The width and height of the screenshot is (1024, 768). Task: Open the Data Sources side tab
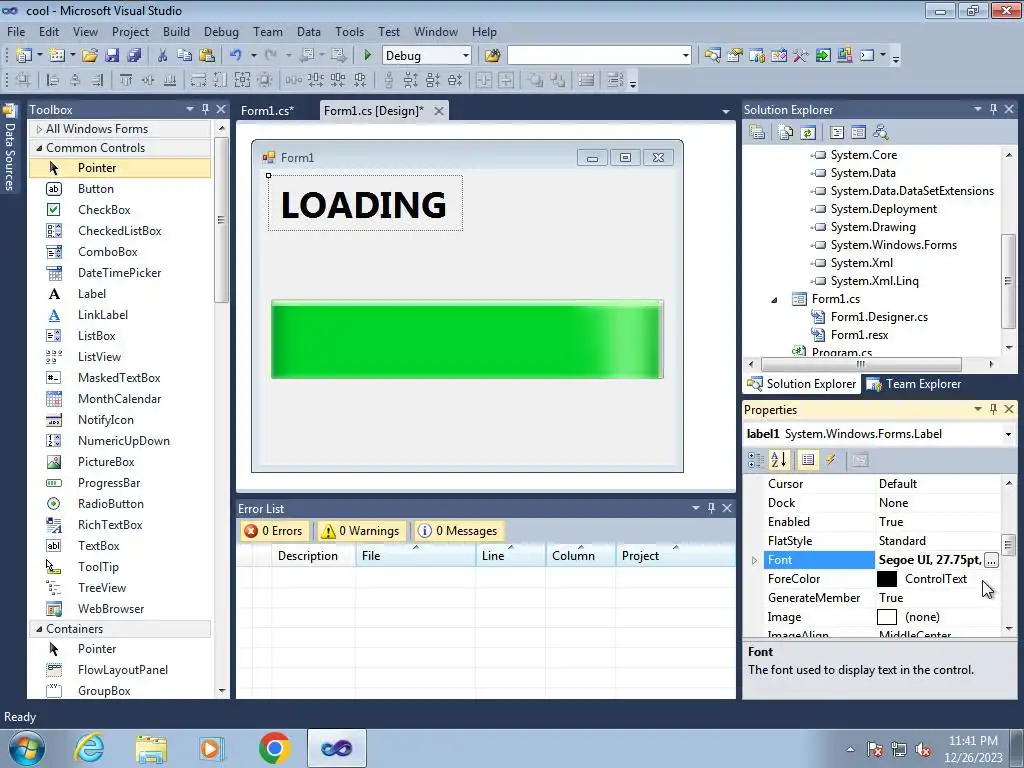[10, 148]
